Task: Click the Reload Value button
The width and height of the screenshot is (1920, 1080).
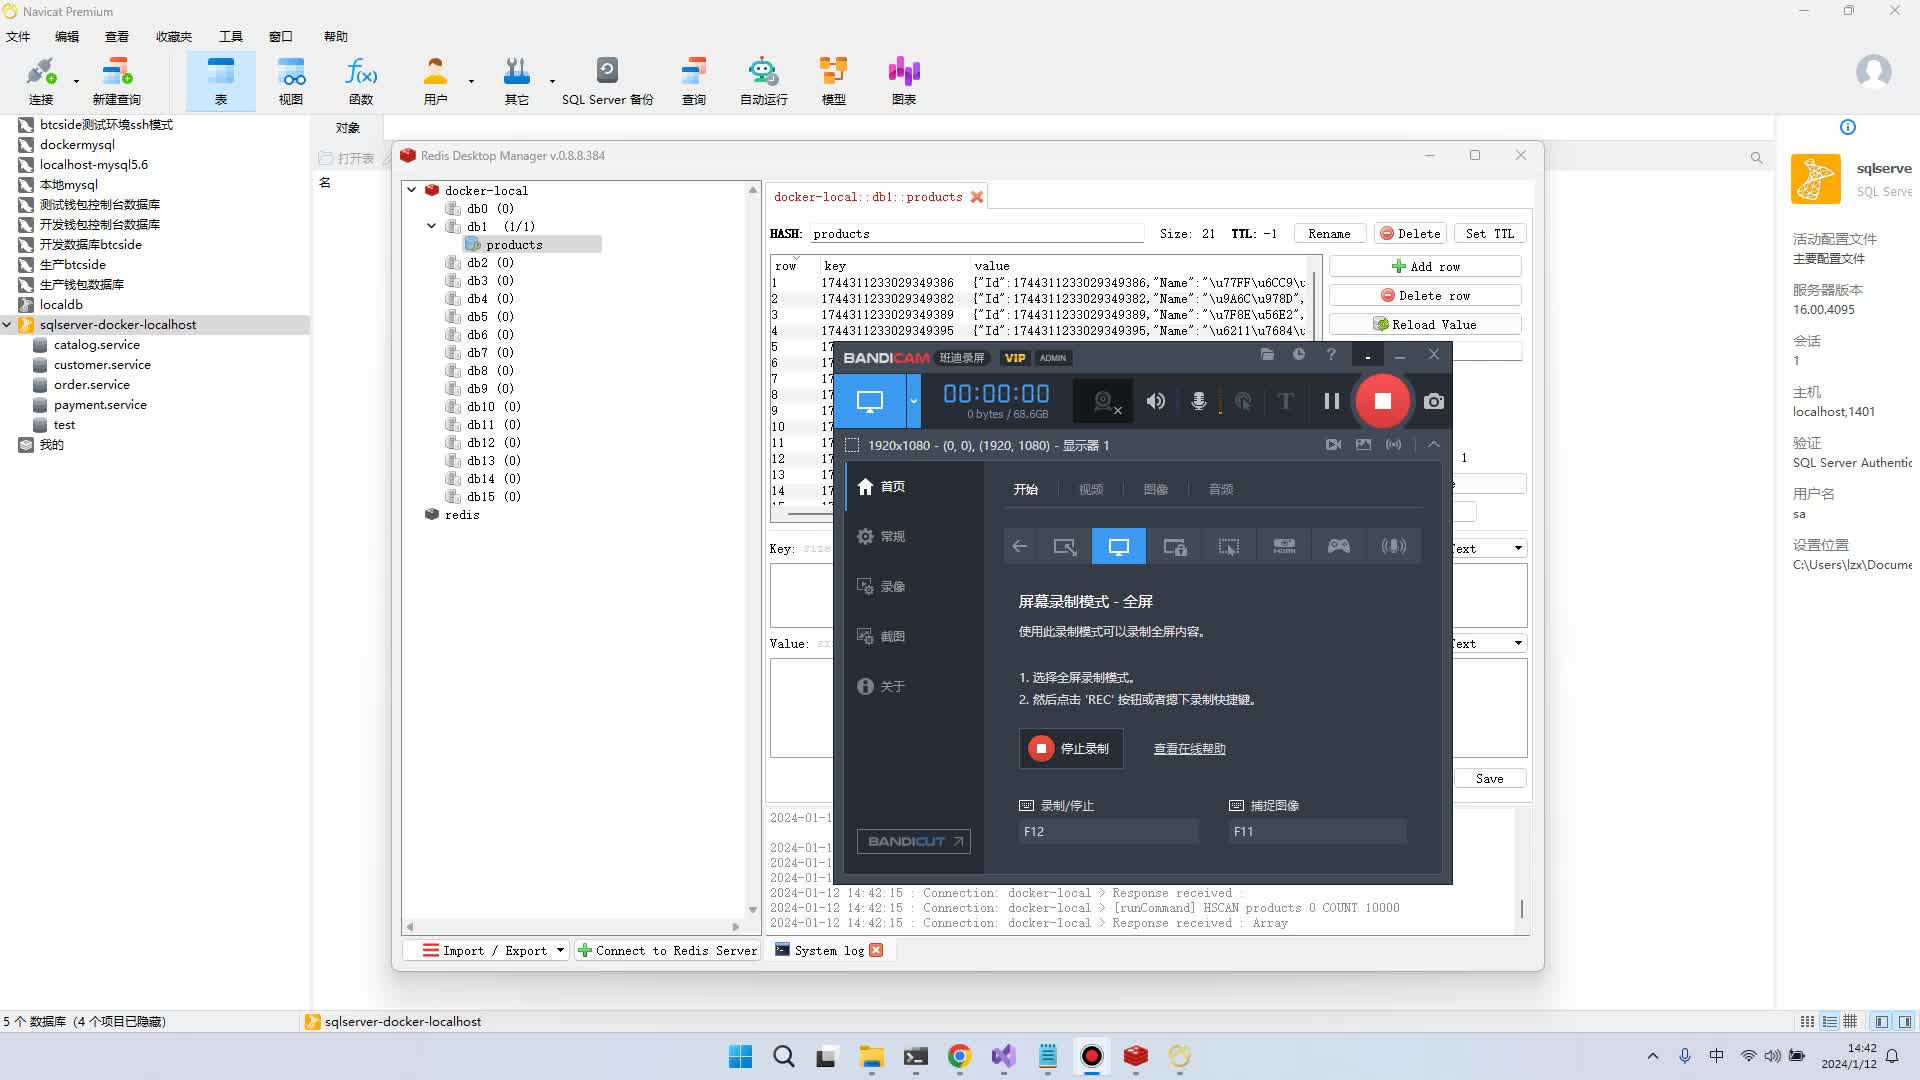Action: tap(1425, 325)
